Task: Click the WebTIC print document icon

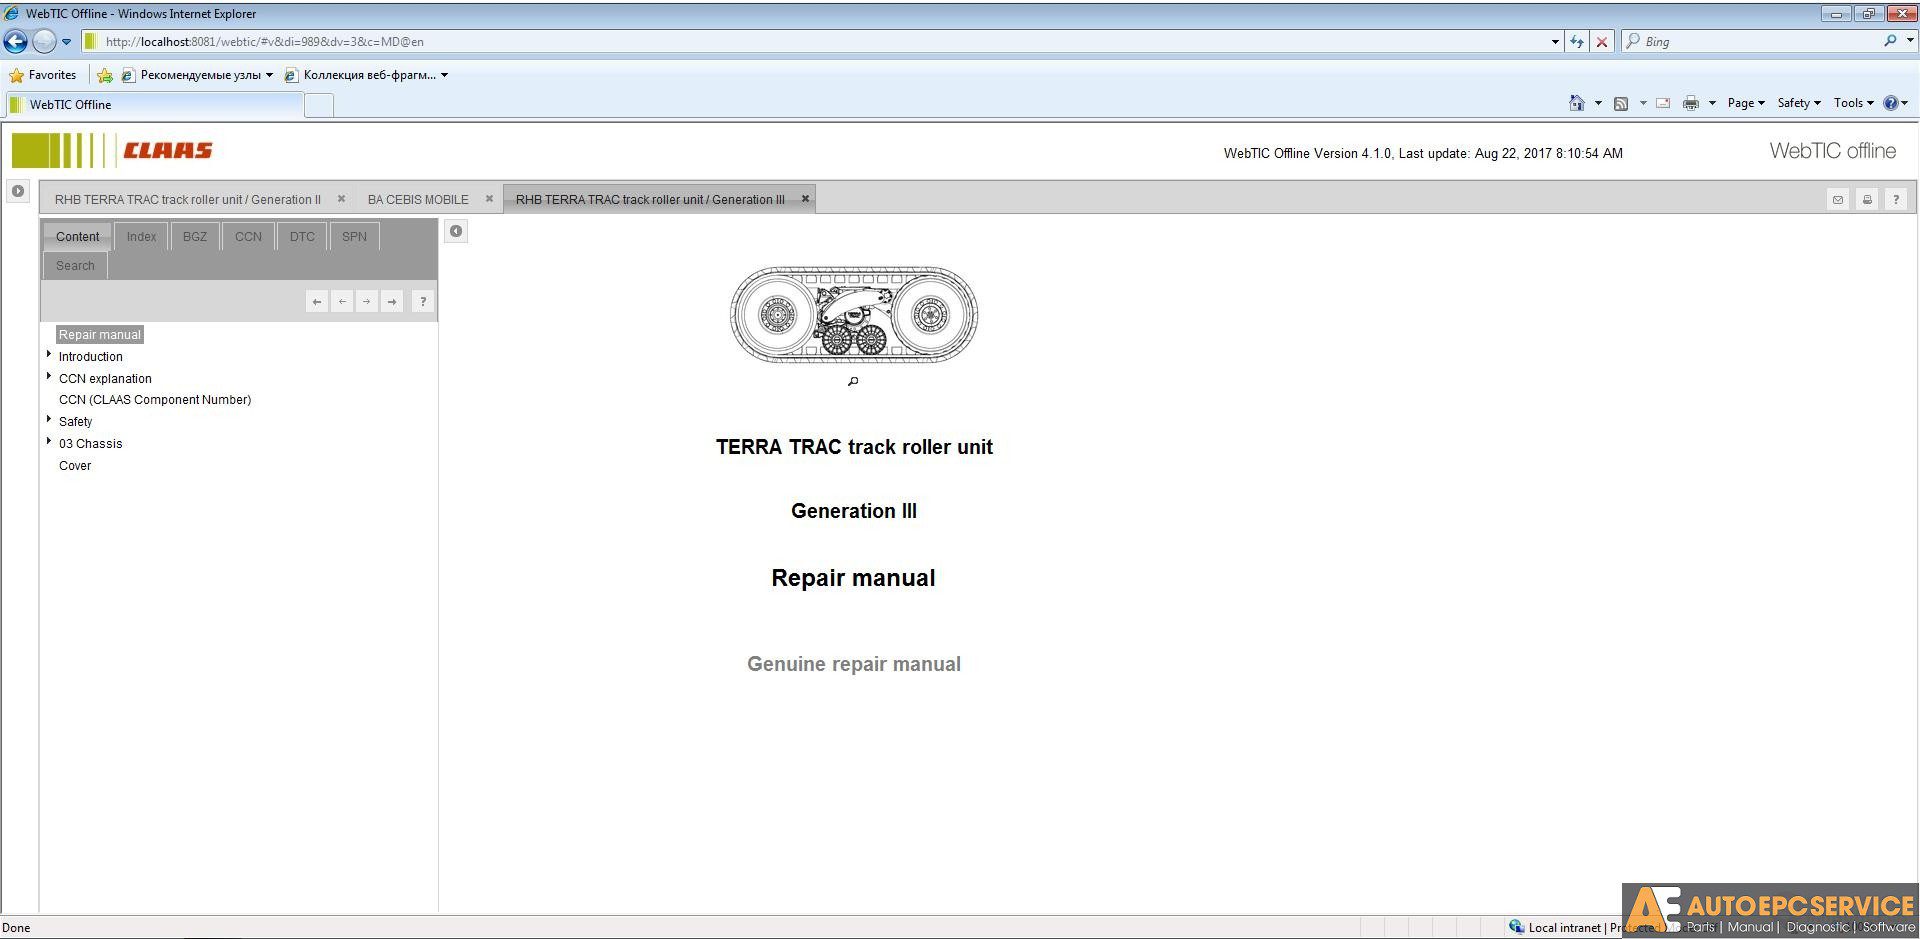Action: tap(1866, 200)
